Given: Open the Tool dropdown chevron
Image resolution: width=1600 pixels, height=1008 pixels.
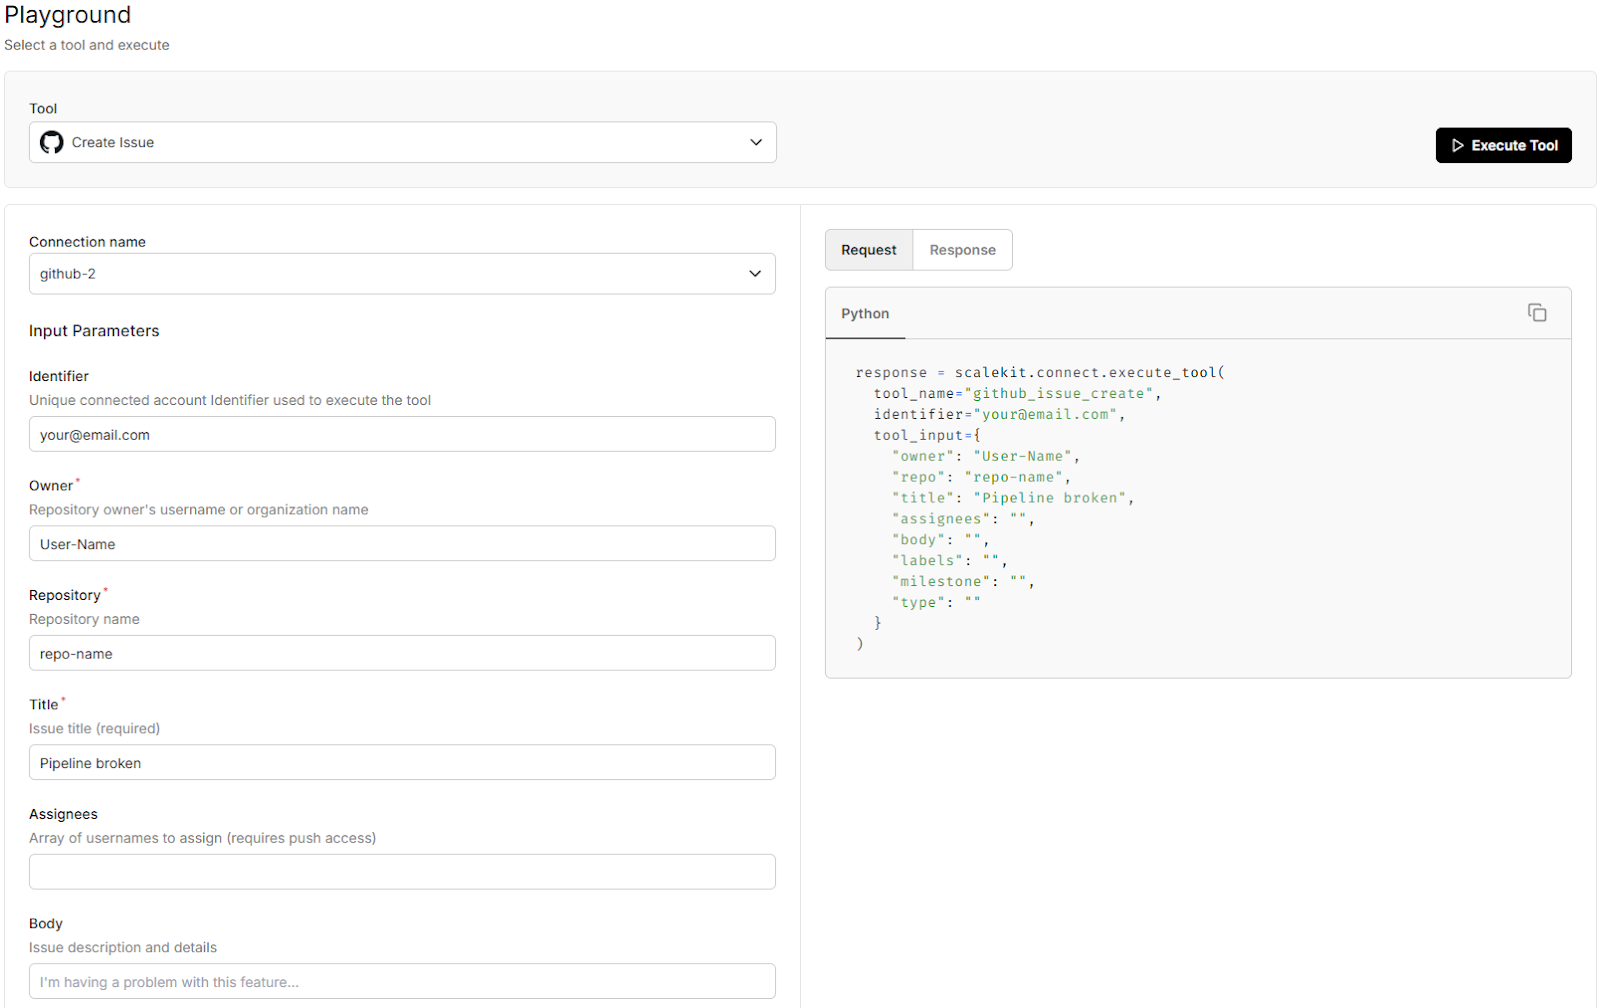Looking at the screenshot, I should tap(756, 143).
